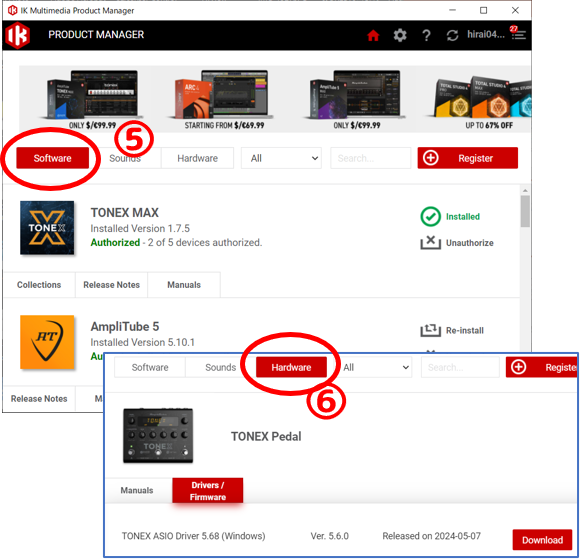
Task: Click 'Installed Version 5.10.1' text
Action: [x=142, y=342]
